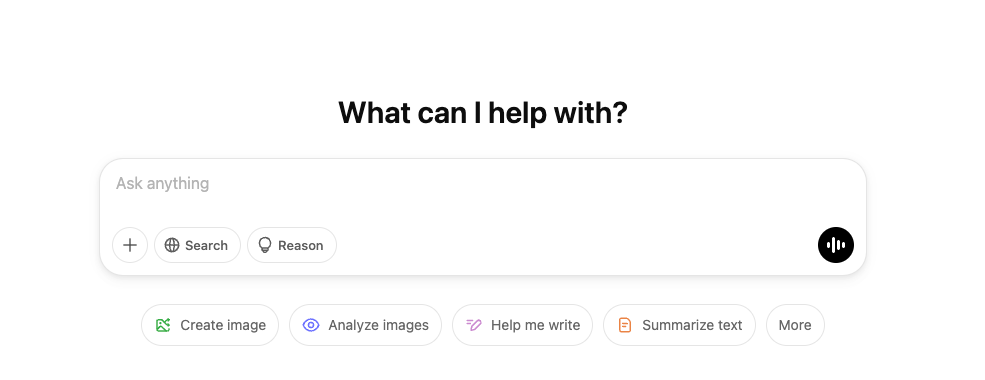Click the globe icon in the Search pill
This screenshot has width=985, height=380.
[x=171, y=245]
